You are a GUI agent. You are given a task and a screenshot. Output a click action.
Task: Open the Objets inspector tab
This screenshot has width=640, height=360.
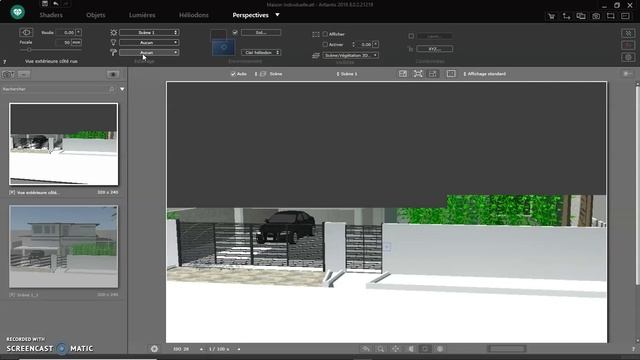[x=96, y=15]
